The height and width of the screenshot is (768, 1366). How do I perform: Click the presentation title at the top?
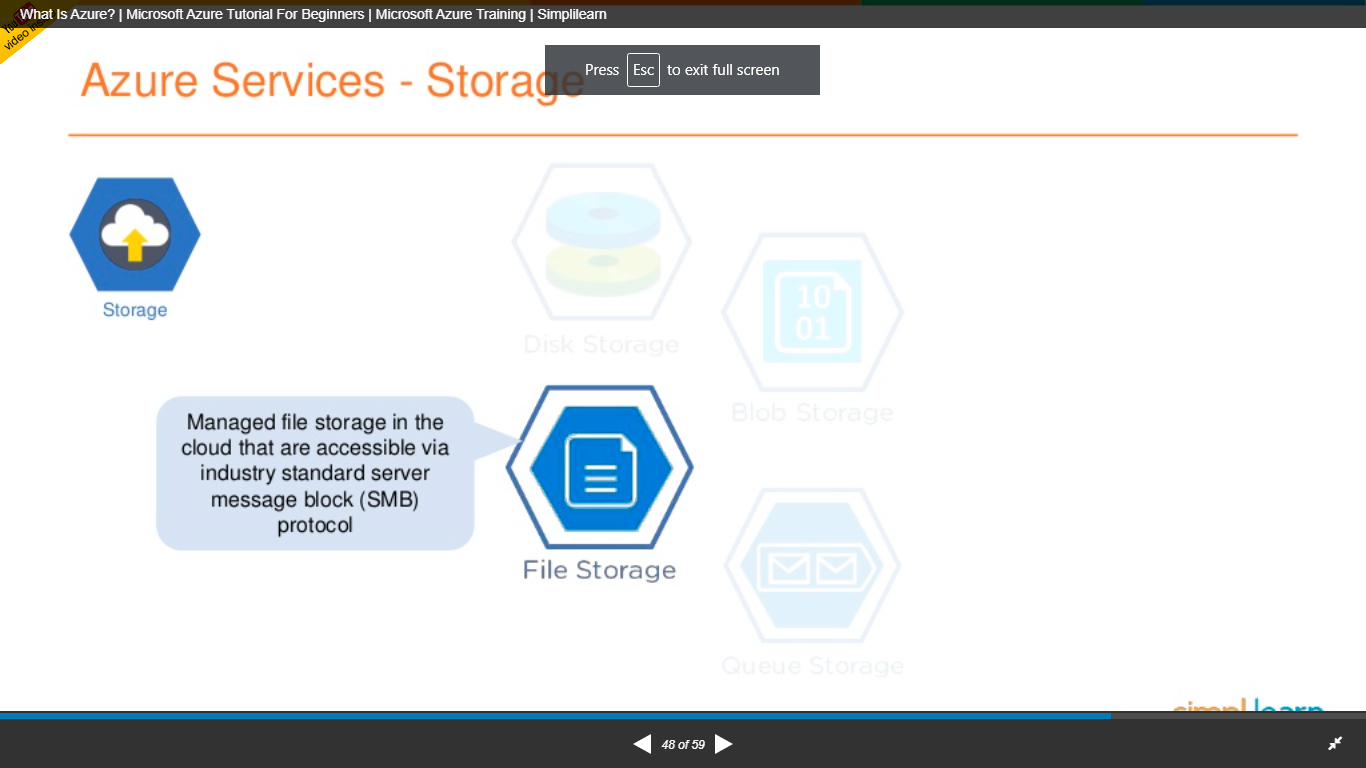pyautogui.click(x=313, y=14)
